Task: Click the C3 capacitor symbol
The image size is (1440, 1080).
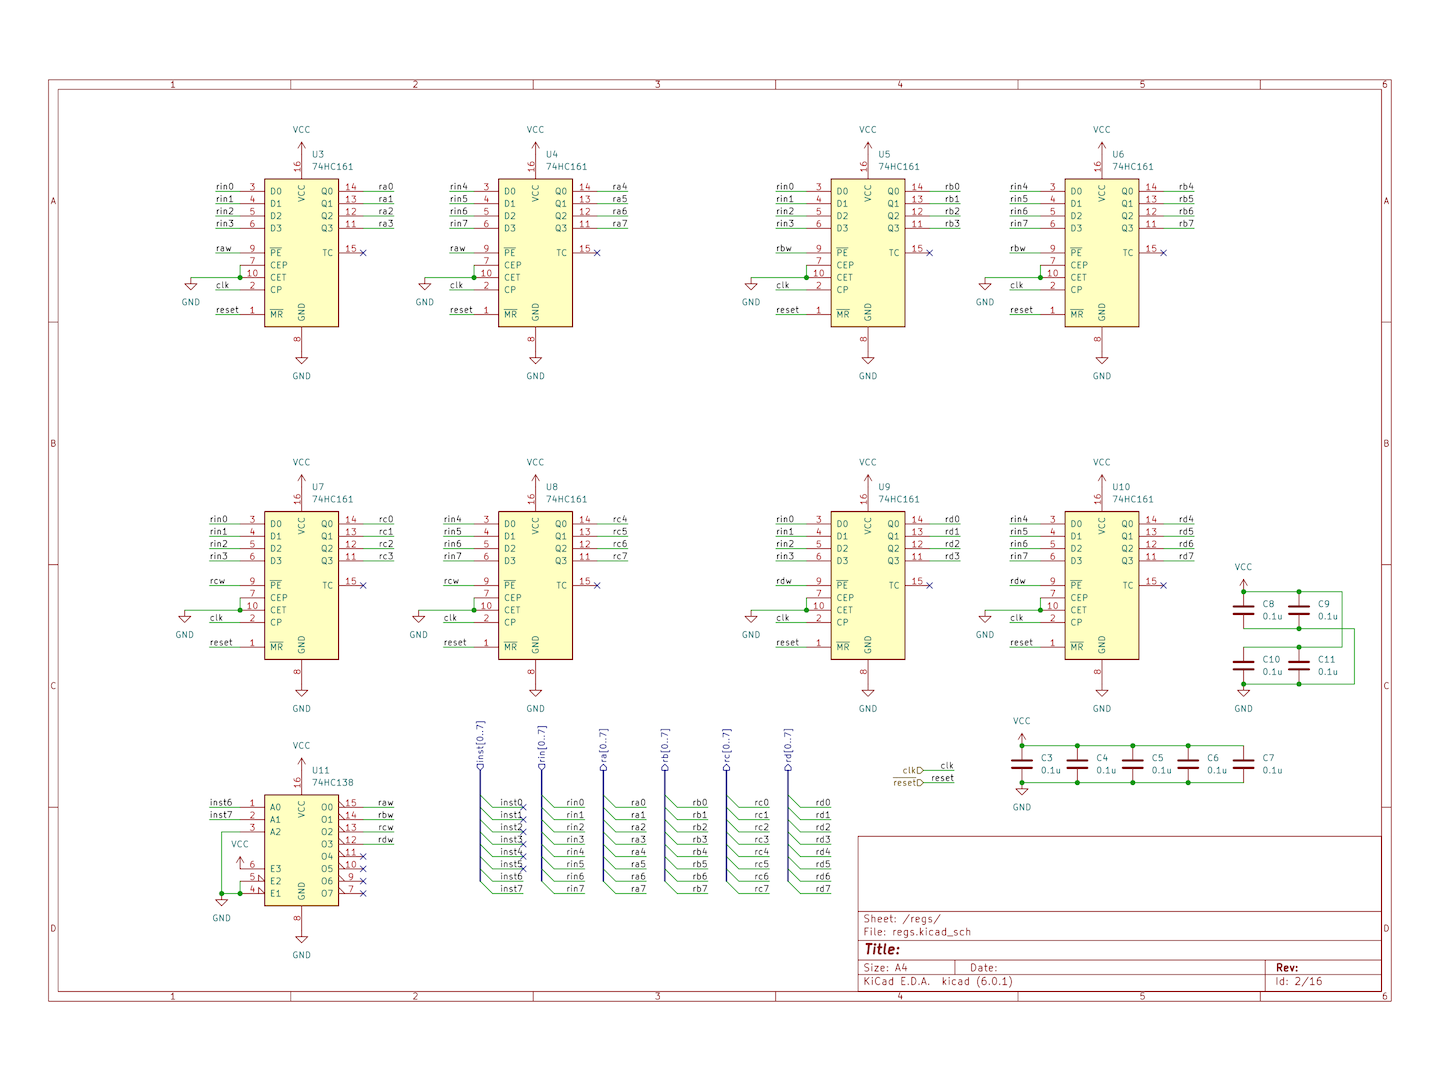Action: tap(1022, 764)
